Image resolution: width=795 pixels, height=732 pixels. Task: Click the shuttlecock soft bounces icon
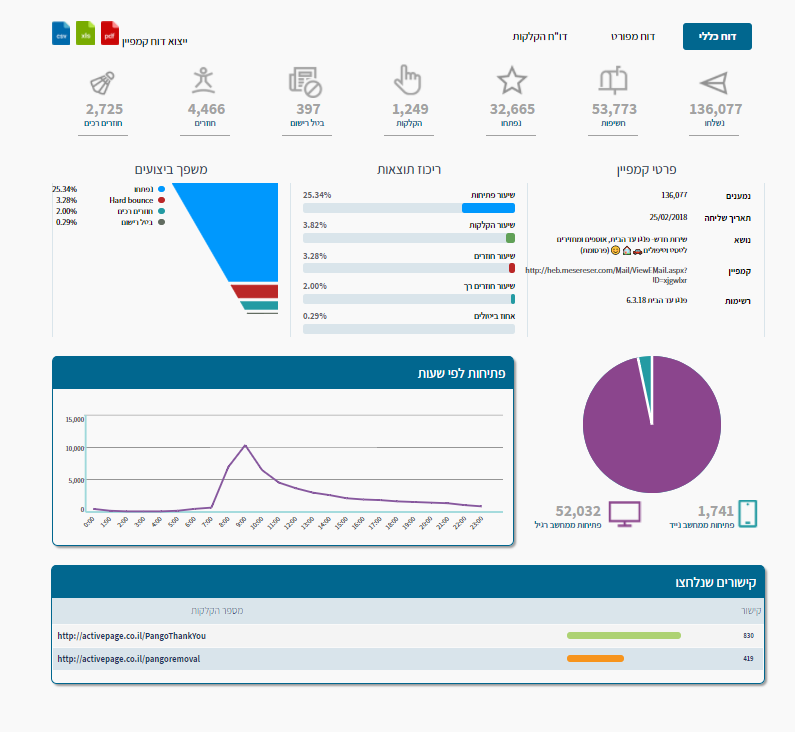(104, 81)
